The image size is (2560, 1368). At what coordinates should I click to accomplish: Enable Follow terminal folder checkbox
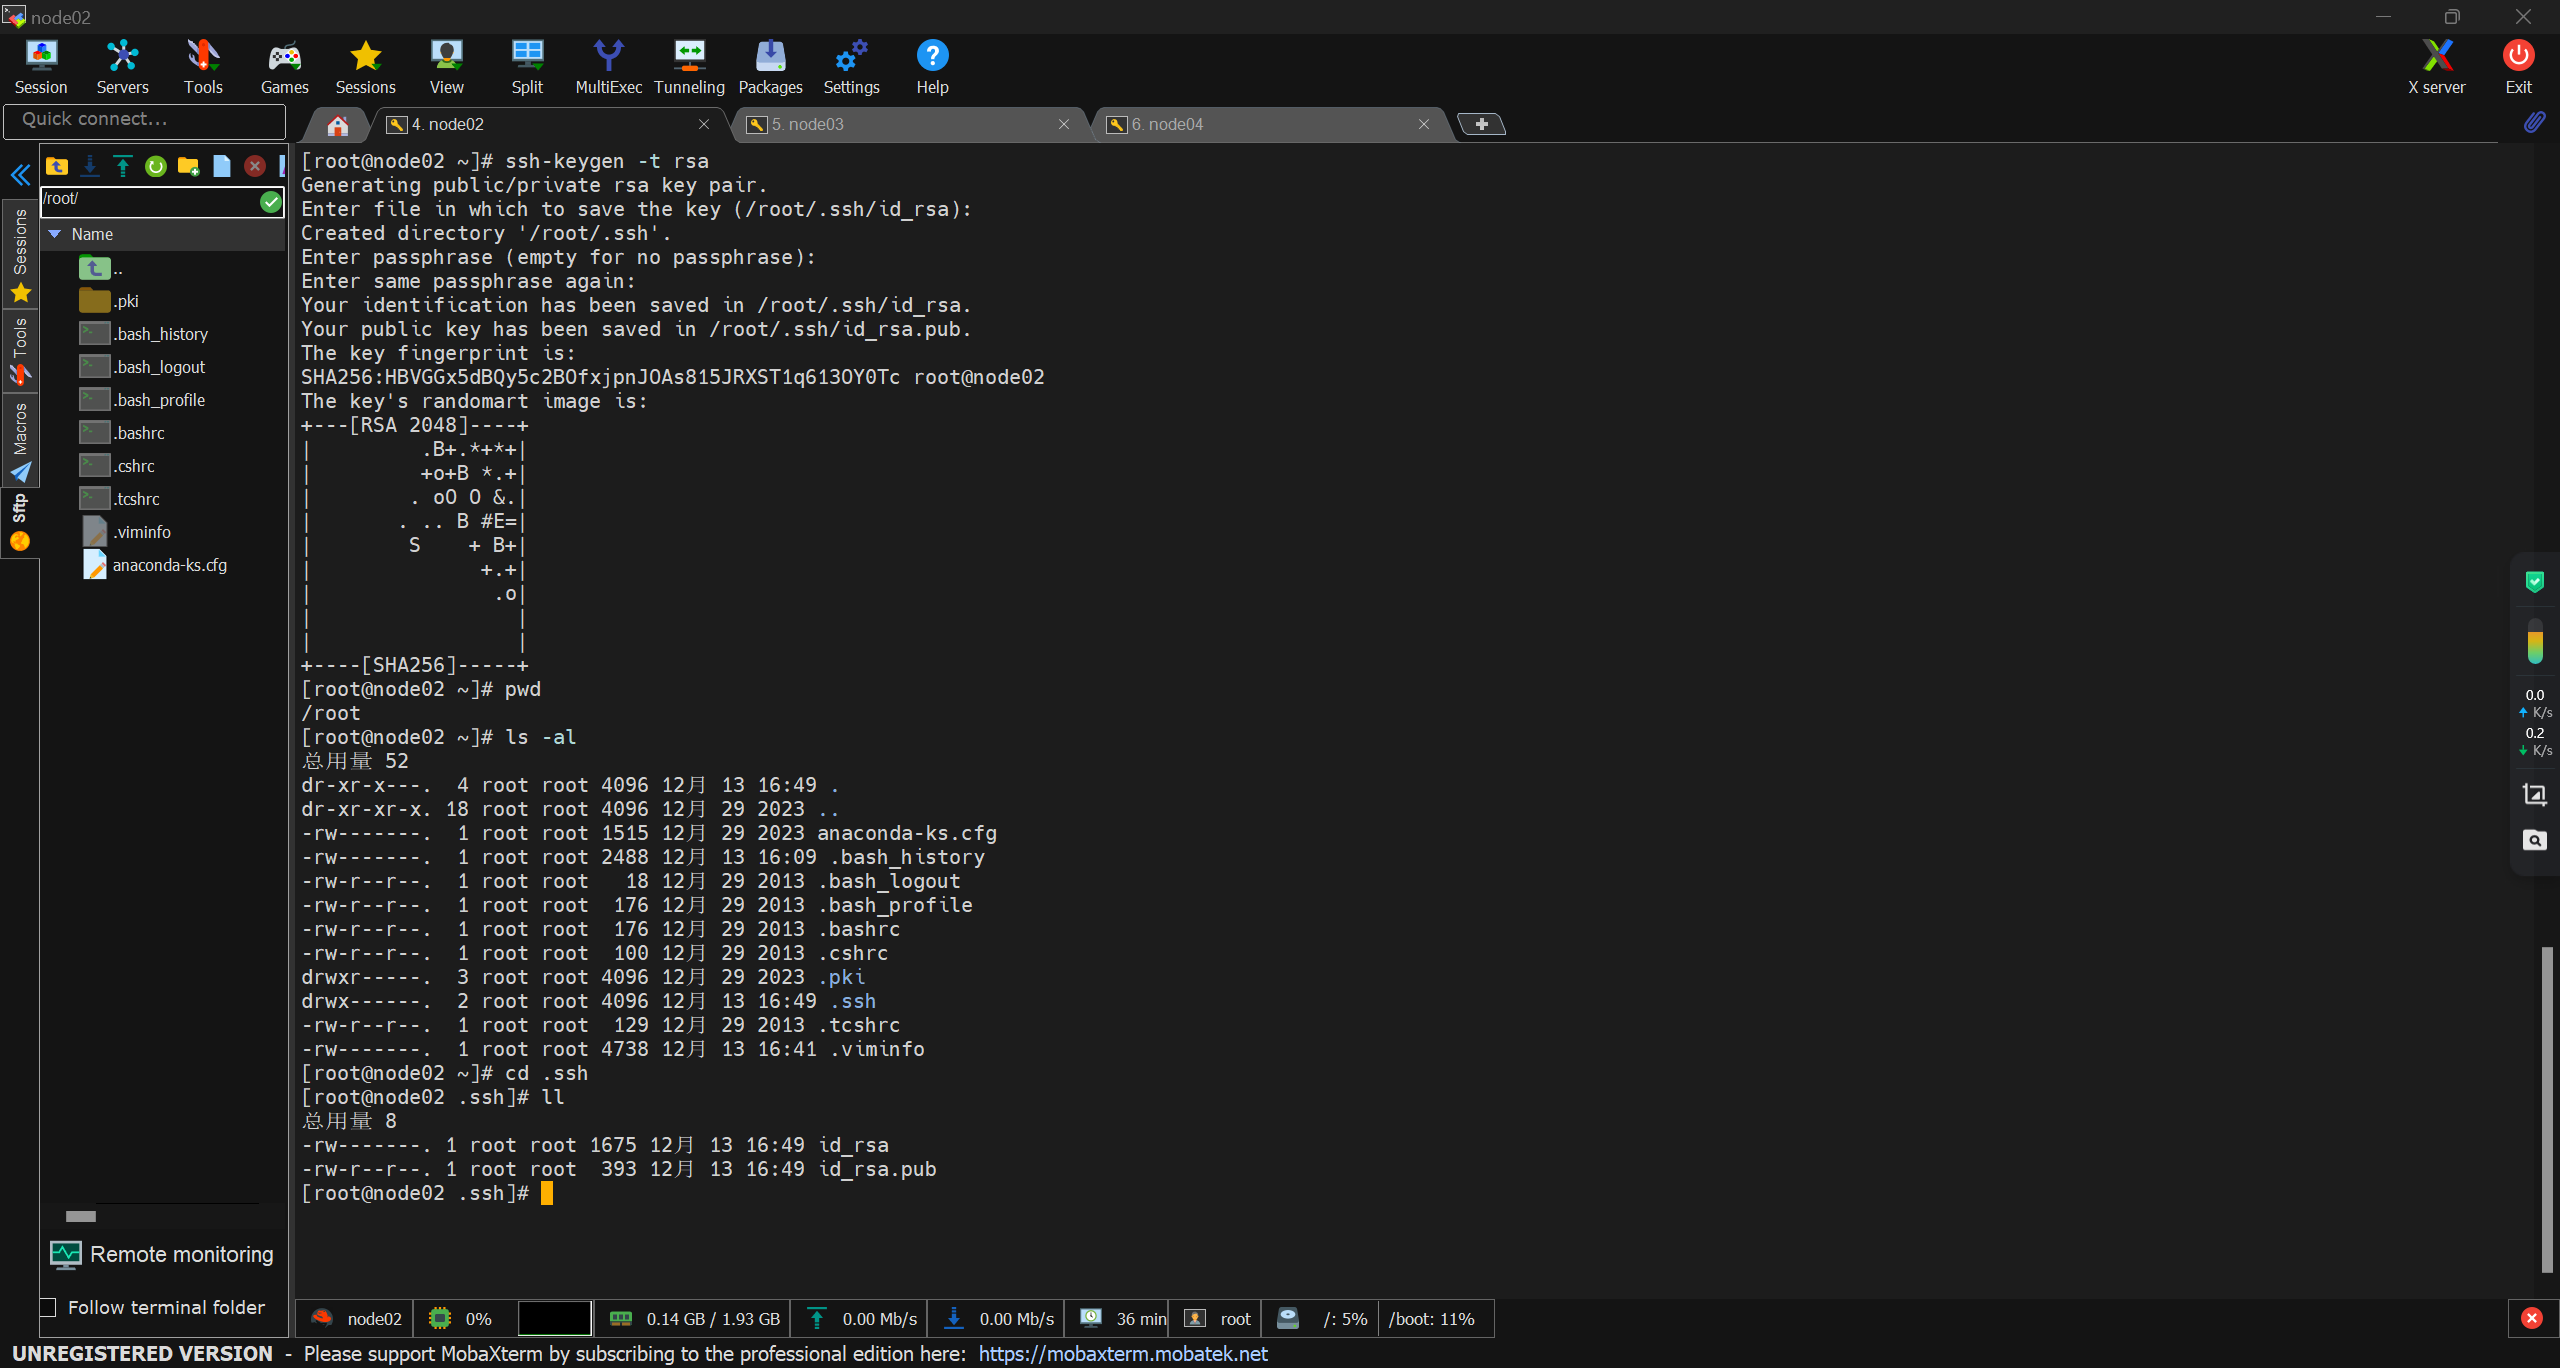point(48,1308)
